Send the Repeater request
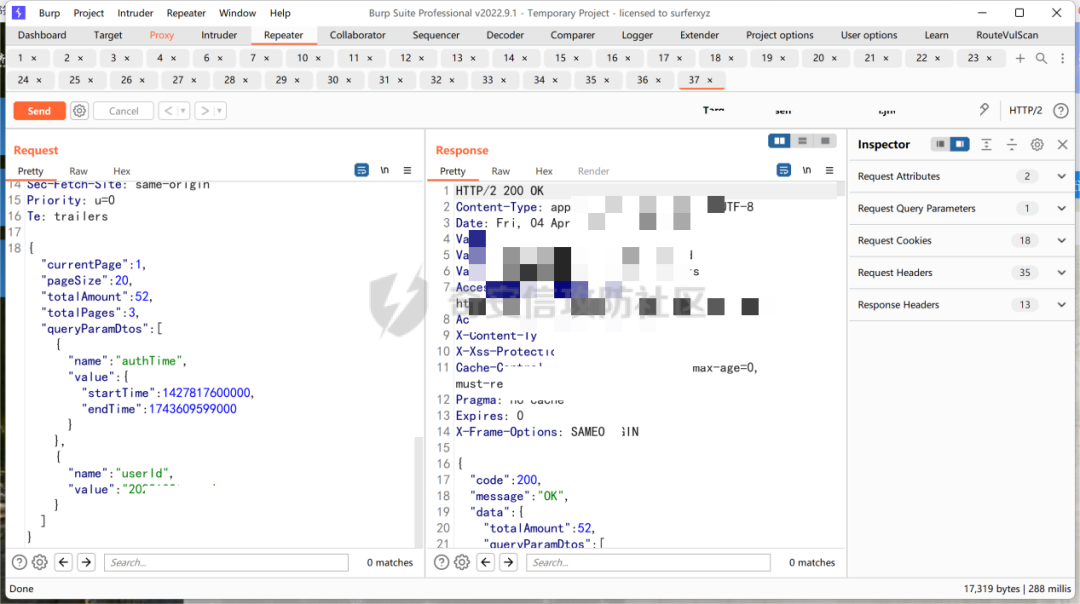1080x604 pixels. pyautogui.click(x=39, y=111)
